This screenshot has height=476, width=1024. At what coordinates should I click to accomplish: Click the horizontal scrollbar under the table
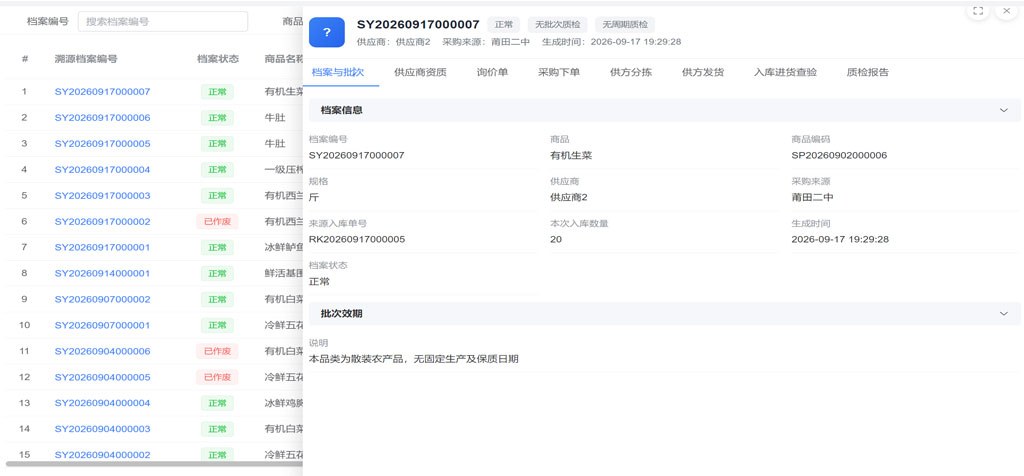coord(155,464)
